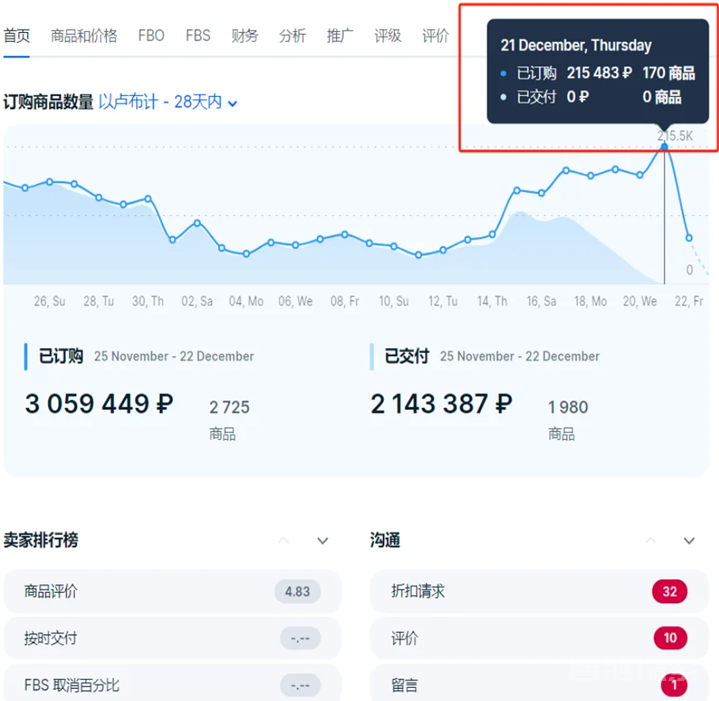Click the 215.5K axis label

coord(675,136)
